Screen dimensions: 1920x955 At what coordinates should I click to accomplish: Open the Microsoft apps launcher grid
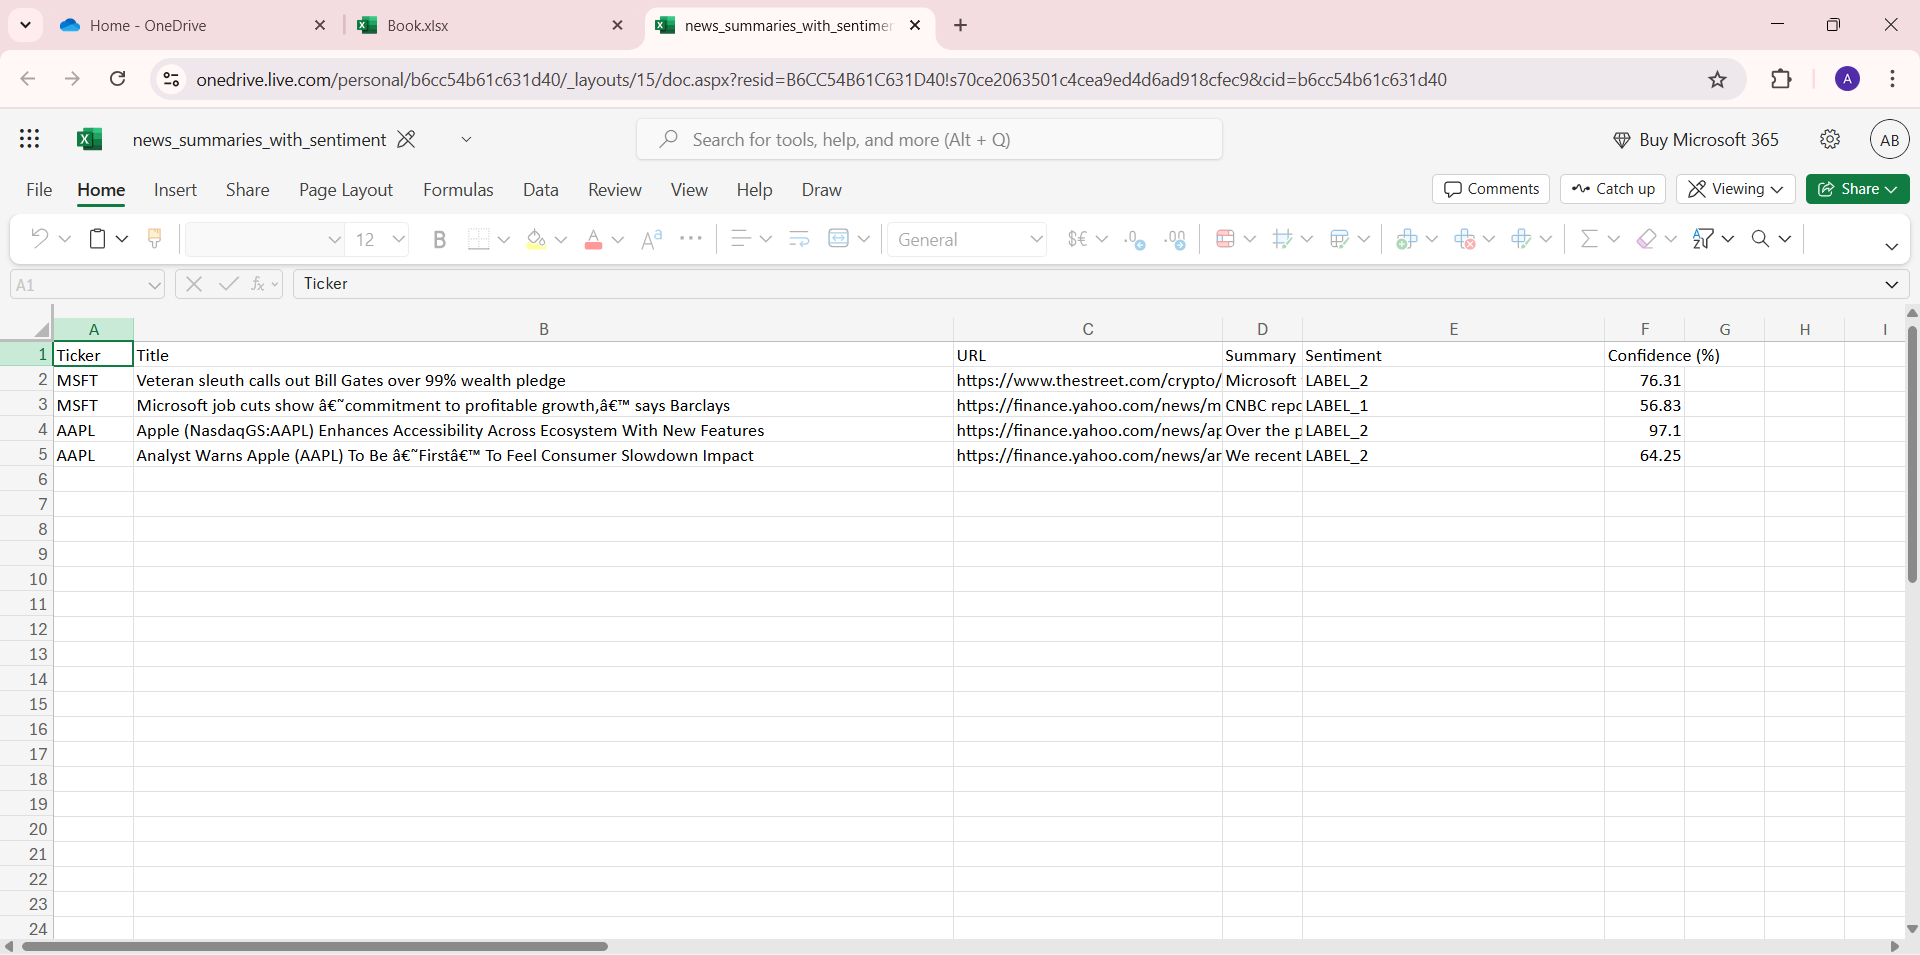tap(30, 139)
